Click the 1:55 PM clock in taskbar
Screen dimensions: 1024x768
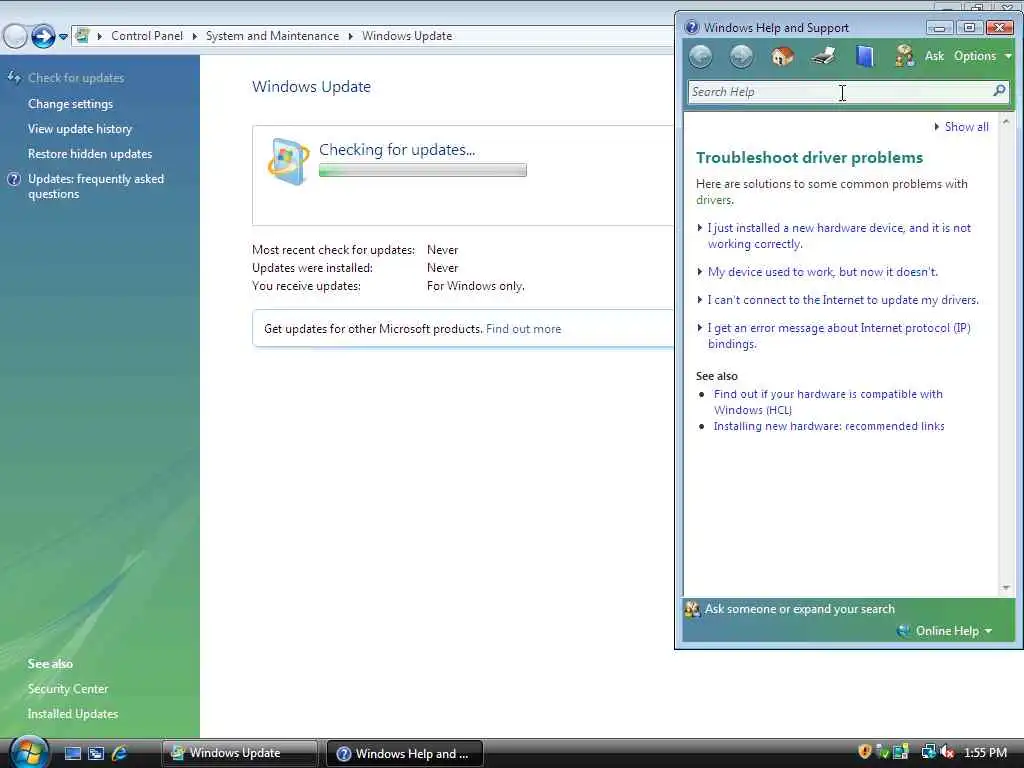985,753
